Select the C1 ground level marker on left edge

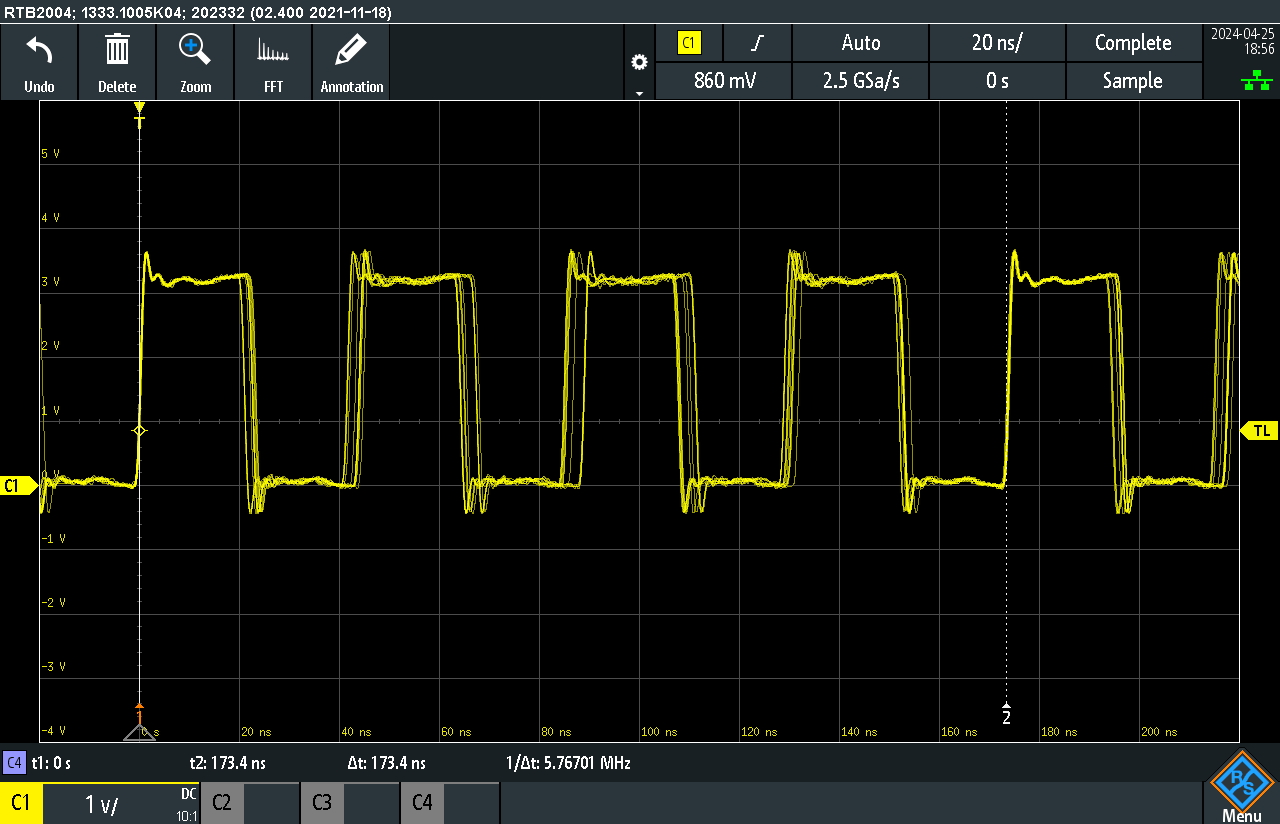pyautogui.click(x=17, y=486)
